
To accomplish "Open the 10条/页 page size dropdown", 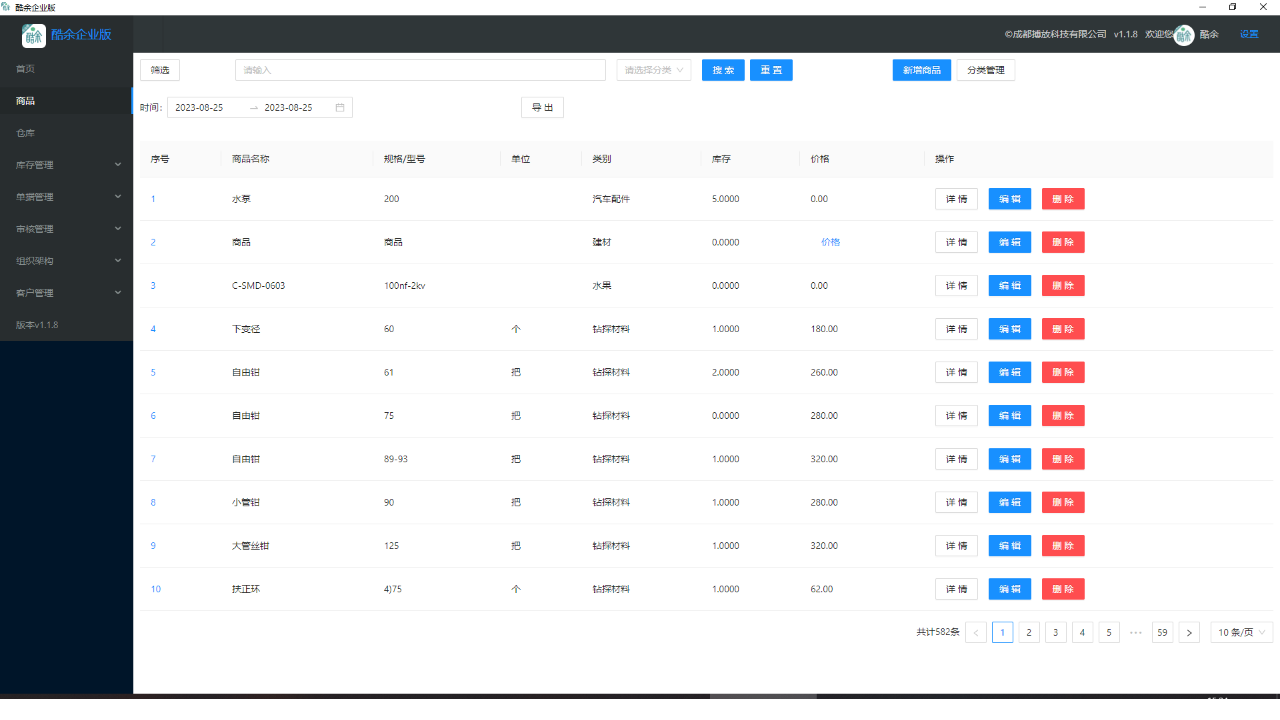I will pos(1241,632).
